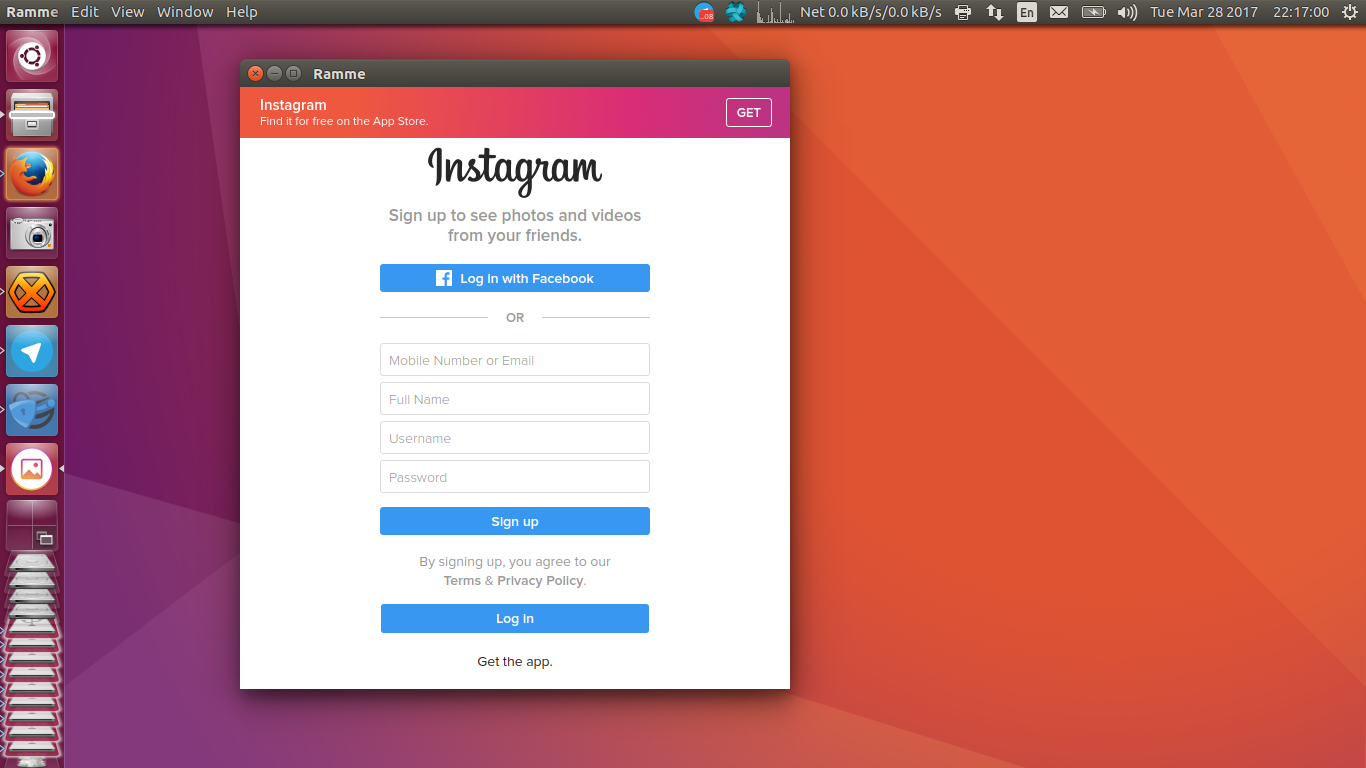Screen dimensions: 1366x768
Task: Focus the Full Name field
Action: [515, 399]
